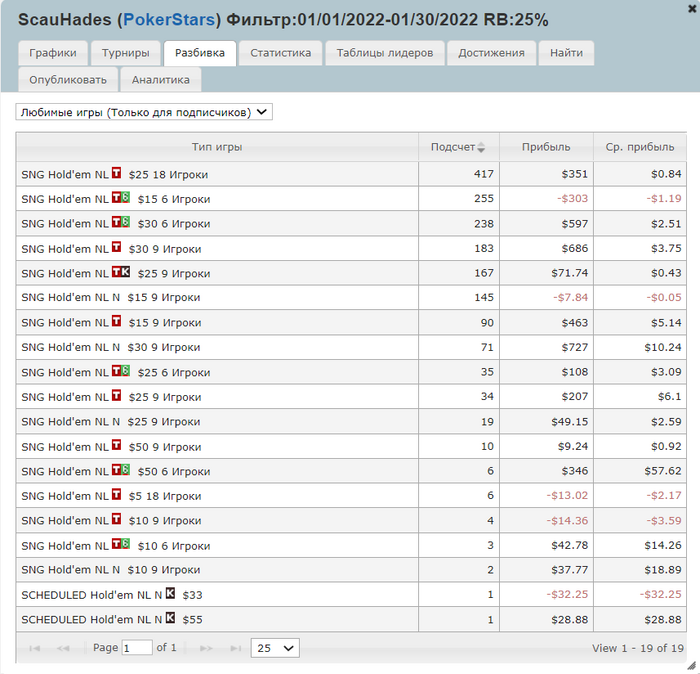700x674 pixels.
Task: Click the green 6-max icon in the $50 6 Игроки row
Action: click(x=125, y=469)
